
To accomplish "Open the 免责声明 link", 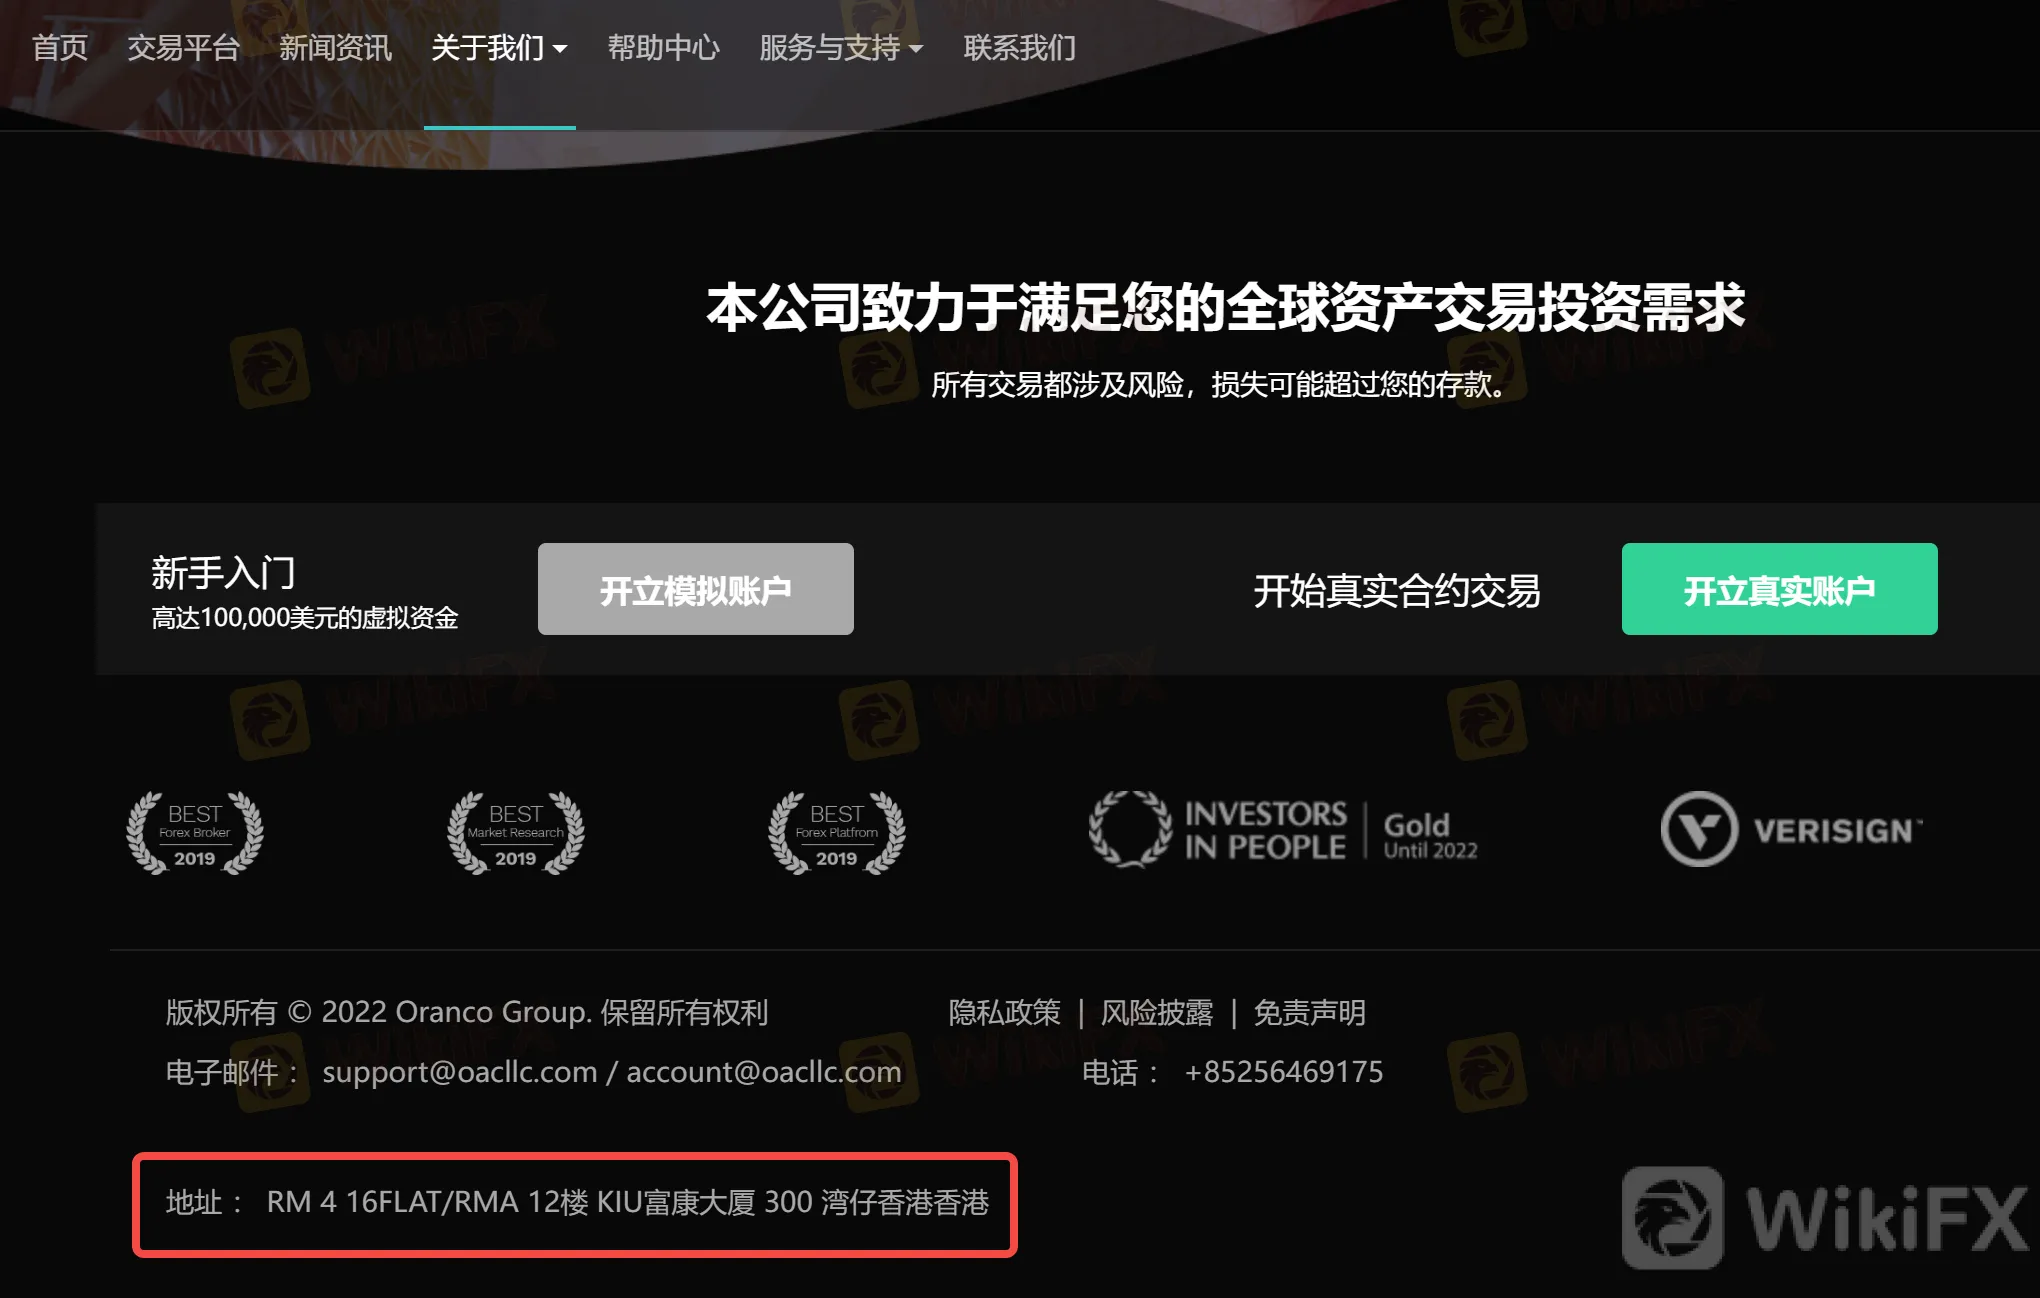I will pos(1309,1013).
